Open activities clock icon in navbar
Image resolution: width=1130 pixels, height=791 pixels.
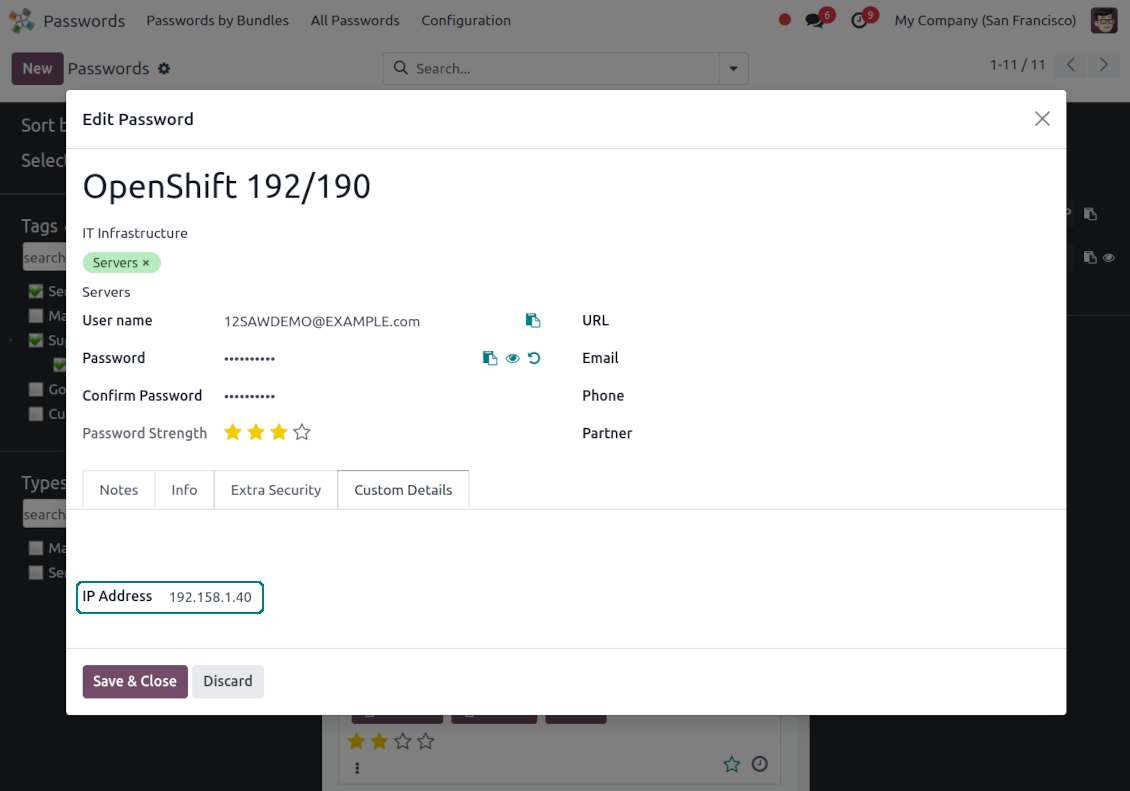(x=859, y=20)
